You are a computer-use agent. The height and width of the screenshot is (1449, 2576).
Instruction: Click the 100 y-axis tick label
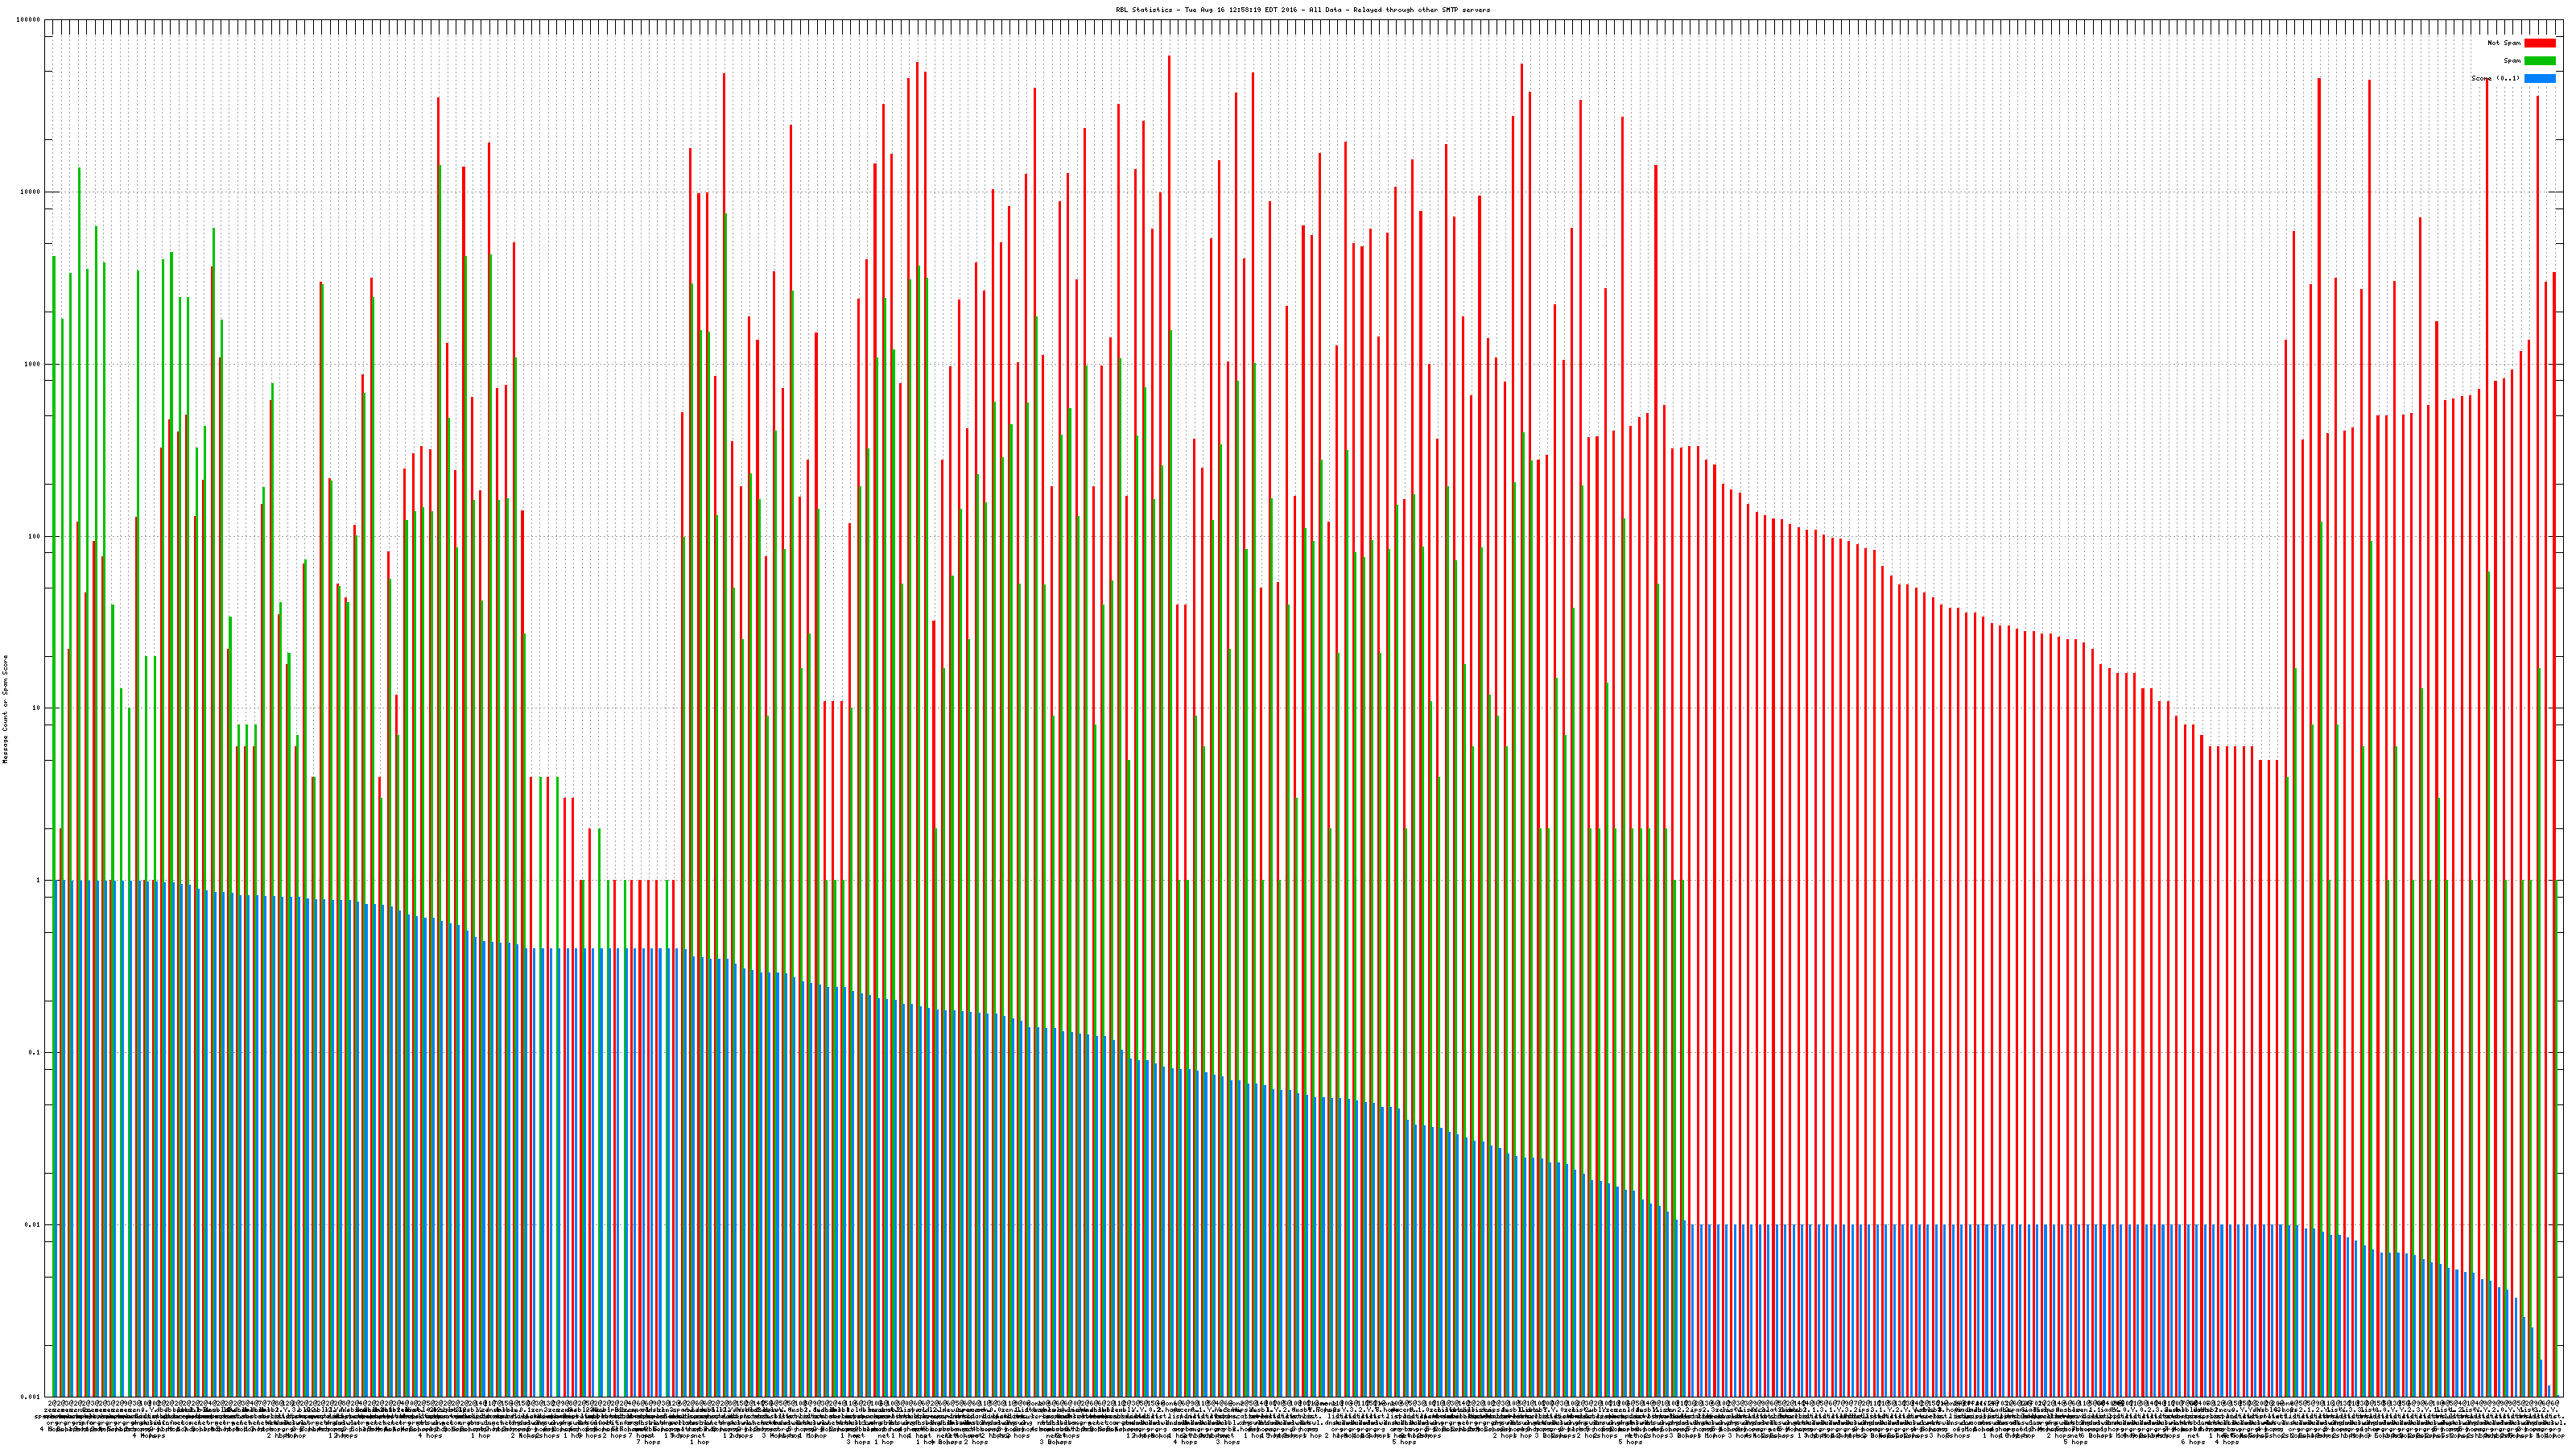35,536
